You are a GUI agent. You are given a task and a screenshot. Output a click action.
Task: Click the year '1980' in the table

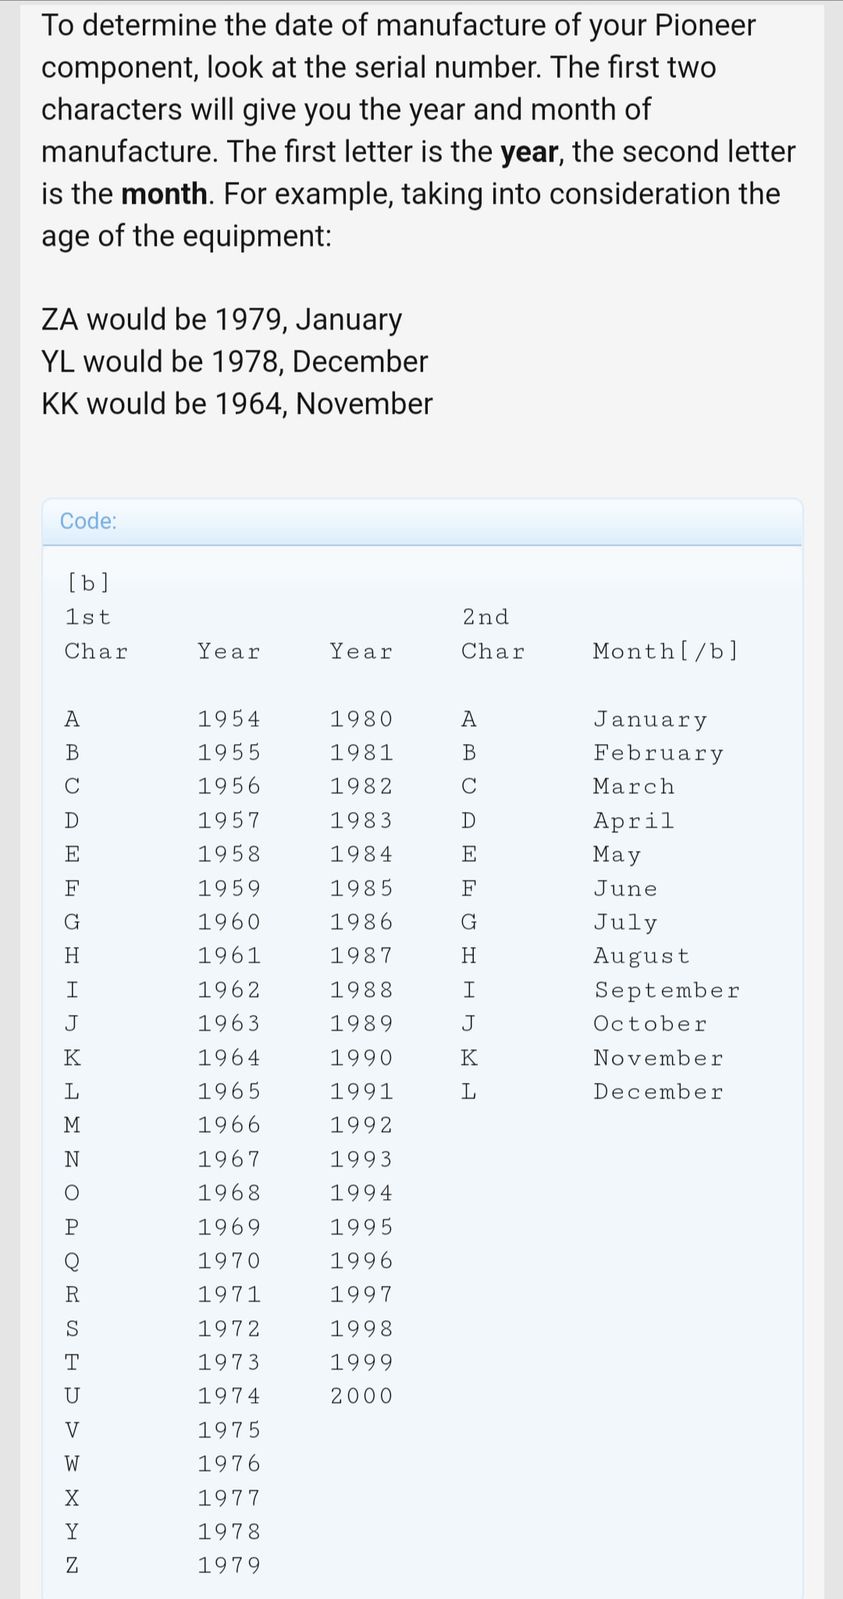[x=362, y=719]
